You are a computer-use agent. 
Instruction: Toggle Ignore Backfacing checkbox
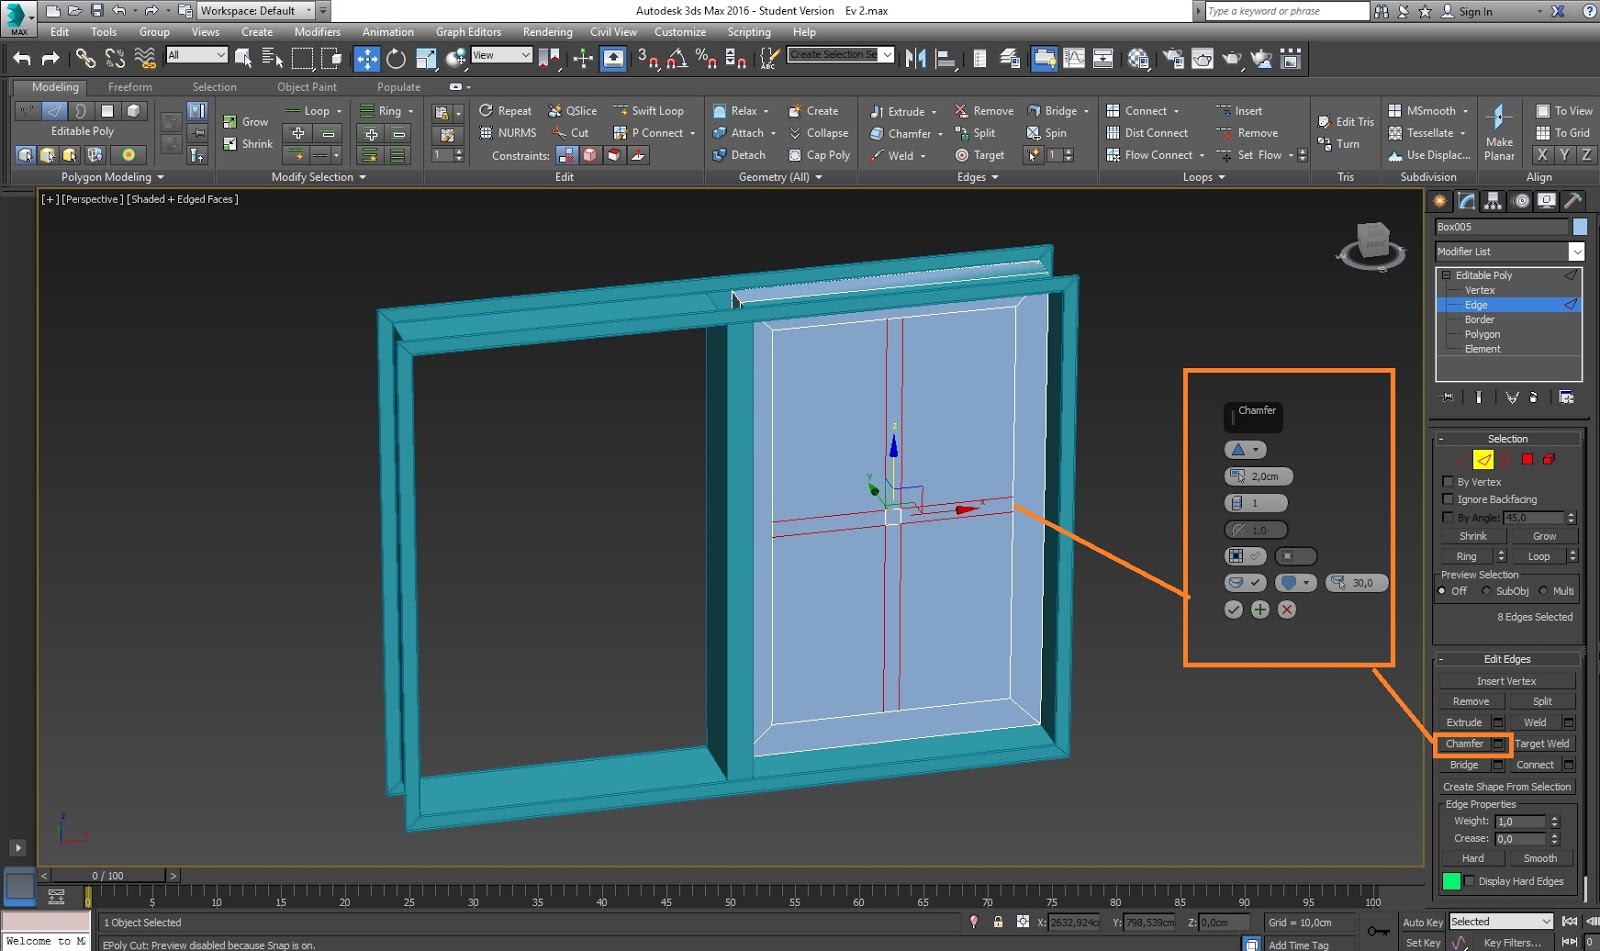(x=1447, y=499)
